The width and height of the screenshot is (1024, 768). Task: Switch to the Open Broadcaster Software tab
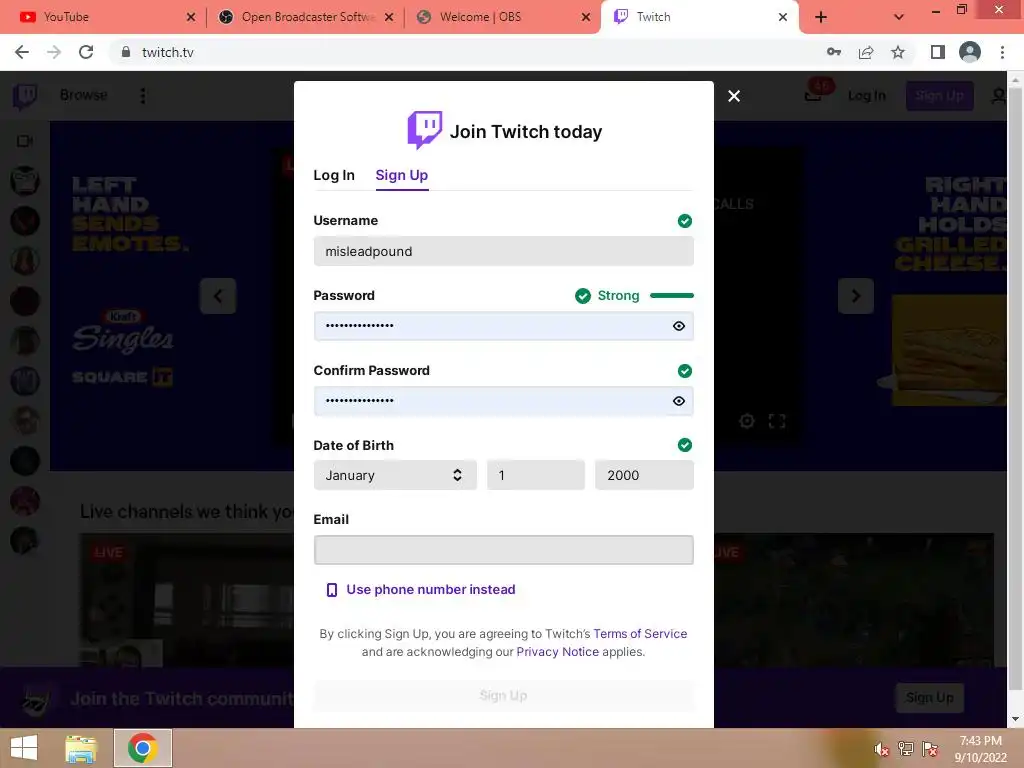308,17
